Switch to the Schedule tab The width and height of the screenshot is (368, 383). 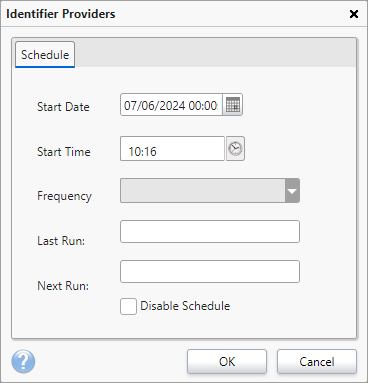(x=45, y=55)
